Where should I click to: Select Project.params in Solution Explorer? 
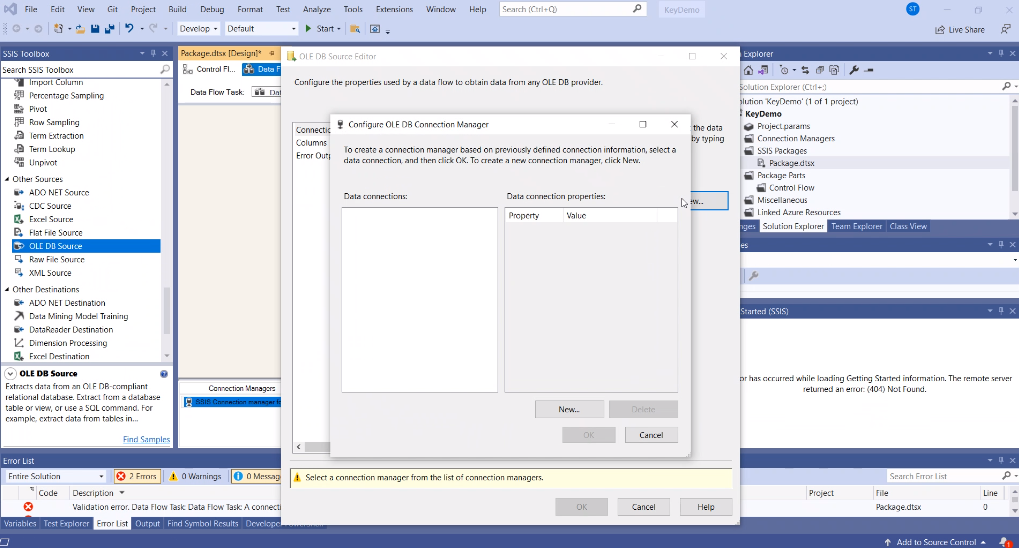pos(783,126)
